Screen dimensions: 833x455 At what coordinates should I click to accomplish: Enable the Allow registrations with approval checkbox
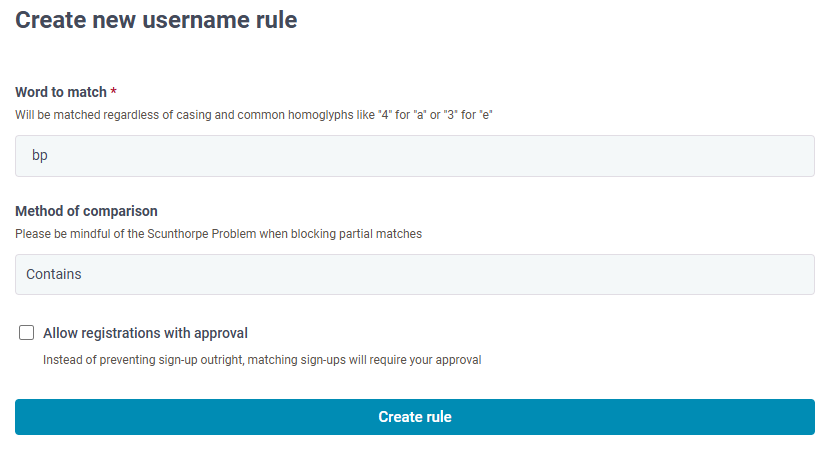pos(27,333)
